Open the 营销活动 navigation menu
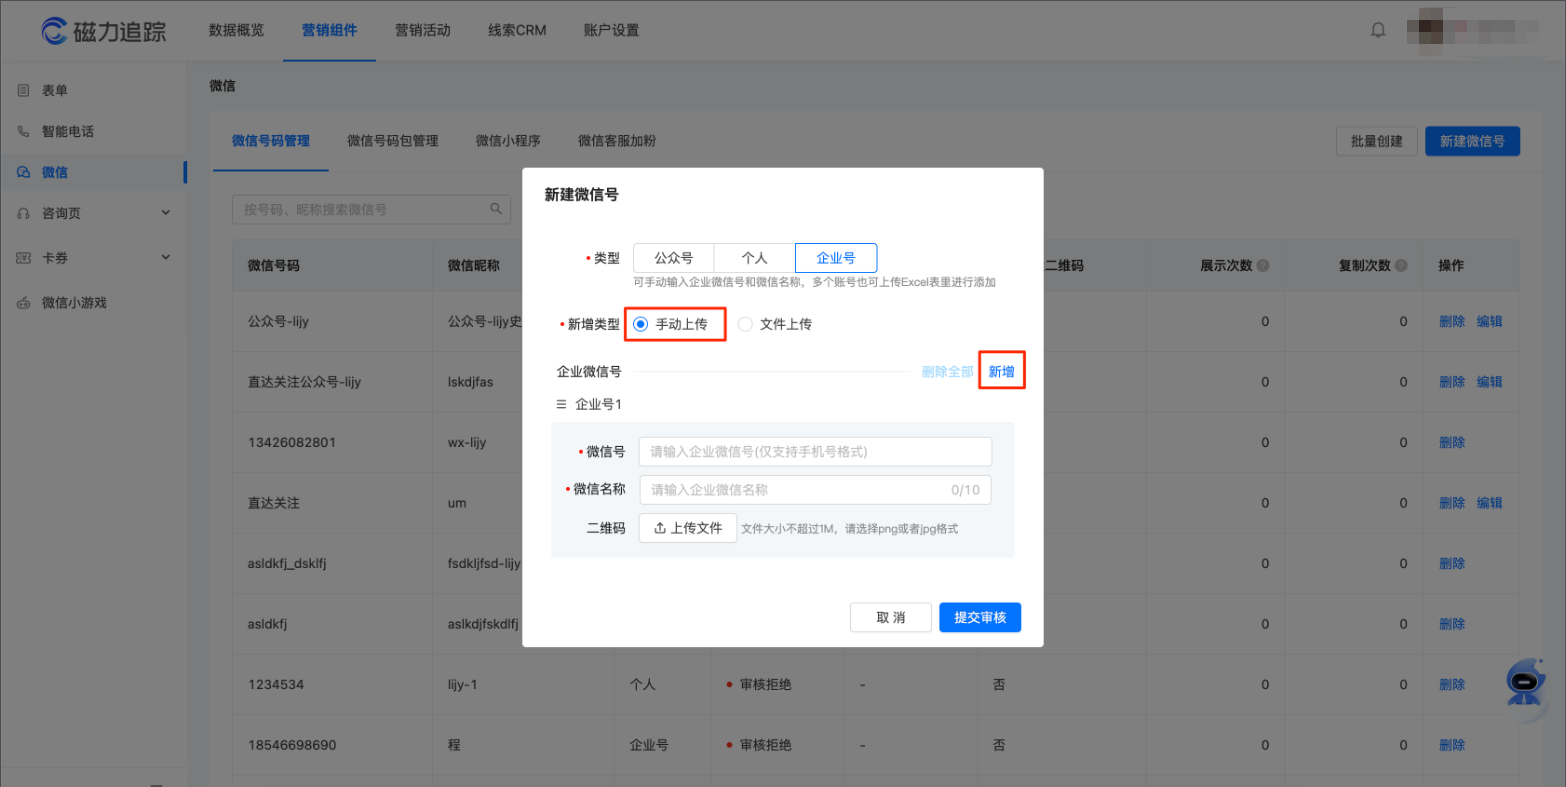The width and height of the screenshot is (1566, 787). (x=420, y=30)
